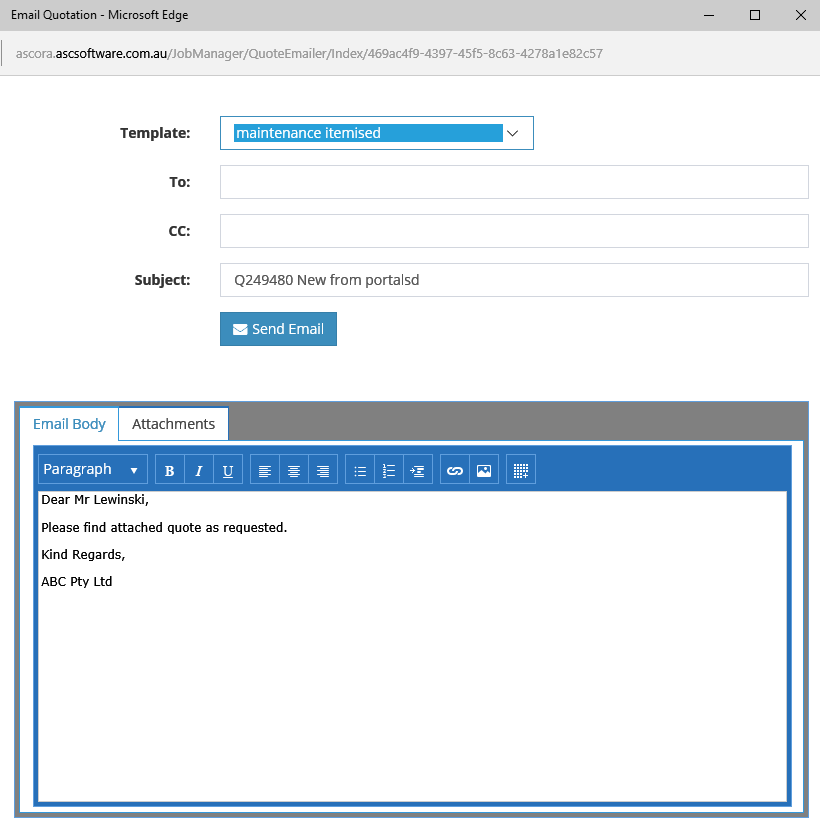Close the Email Quotation window

(801, 15)
